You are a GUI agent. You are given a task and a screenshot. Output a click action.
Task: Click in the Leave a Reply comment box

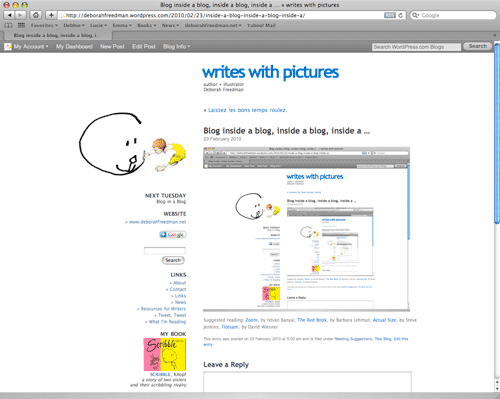click(x=307, y=382)
